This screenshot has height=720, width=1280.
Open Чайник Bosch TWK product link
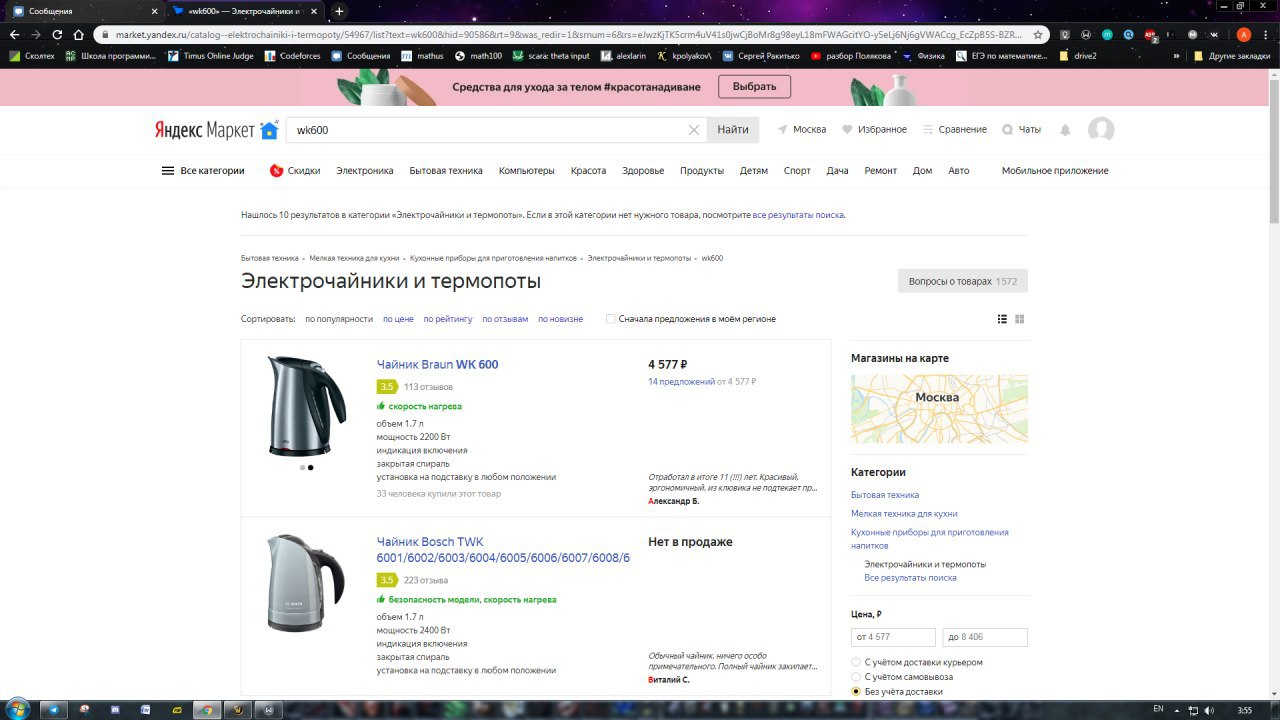pos(503,550)
